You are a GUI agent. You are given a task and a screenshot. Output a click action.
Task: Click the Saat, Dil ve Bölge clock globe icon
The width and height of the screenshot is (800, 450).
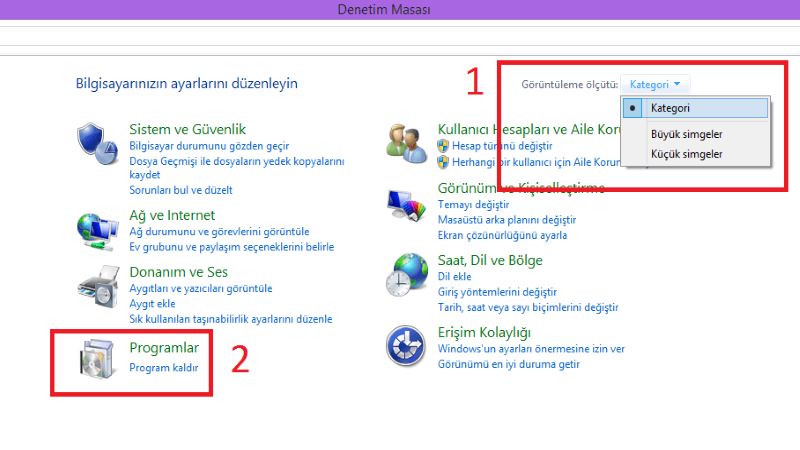coord(407,275)
